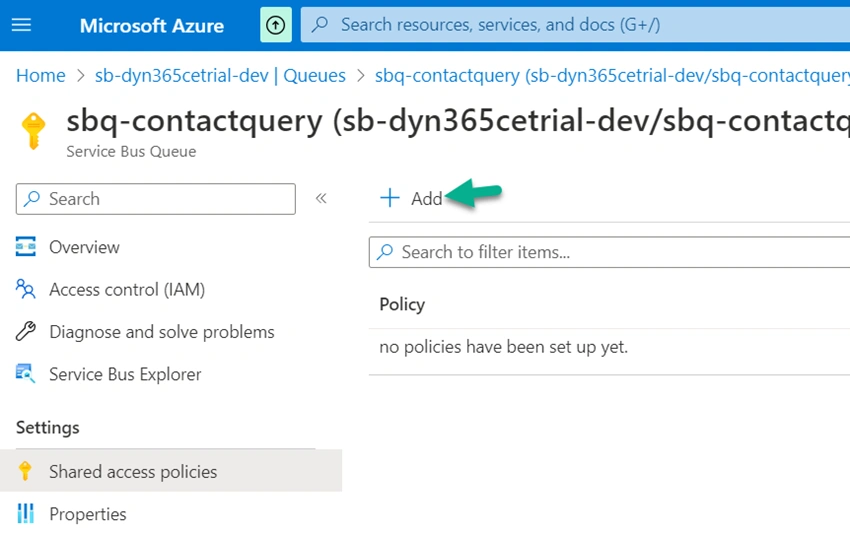Image resolution: width=850 pixels, height=535 pixels.
Task: Click the plus icon for Add
Action: 389,198
